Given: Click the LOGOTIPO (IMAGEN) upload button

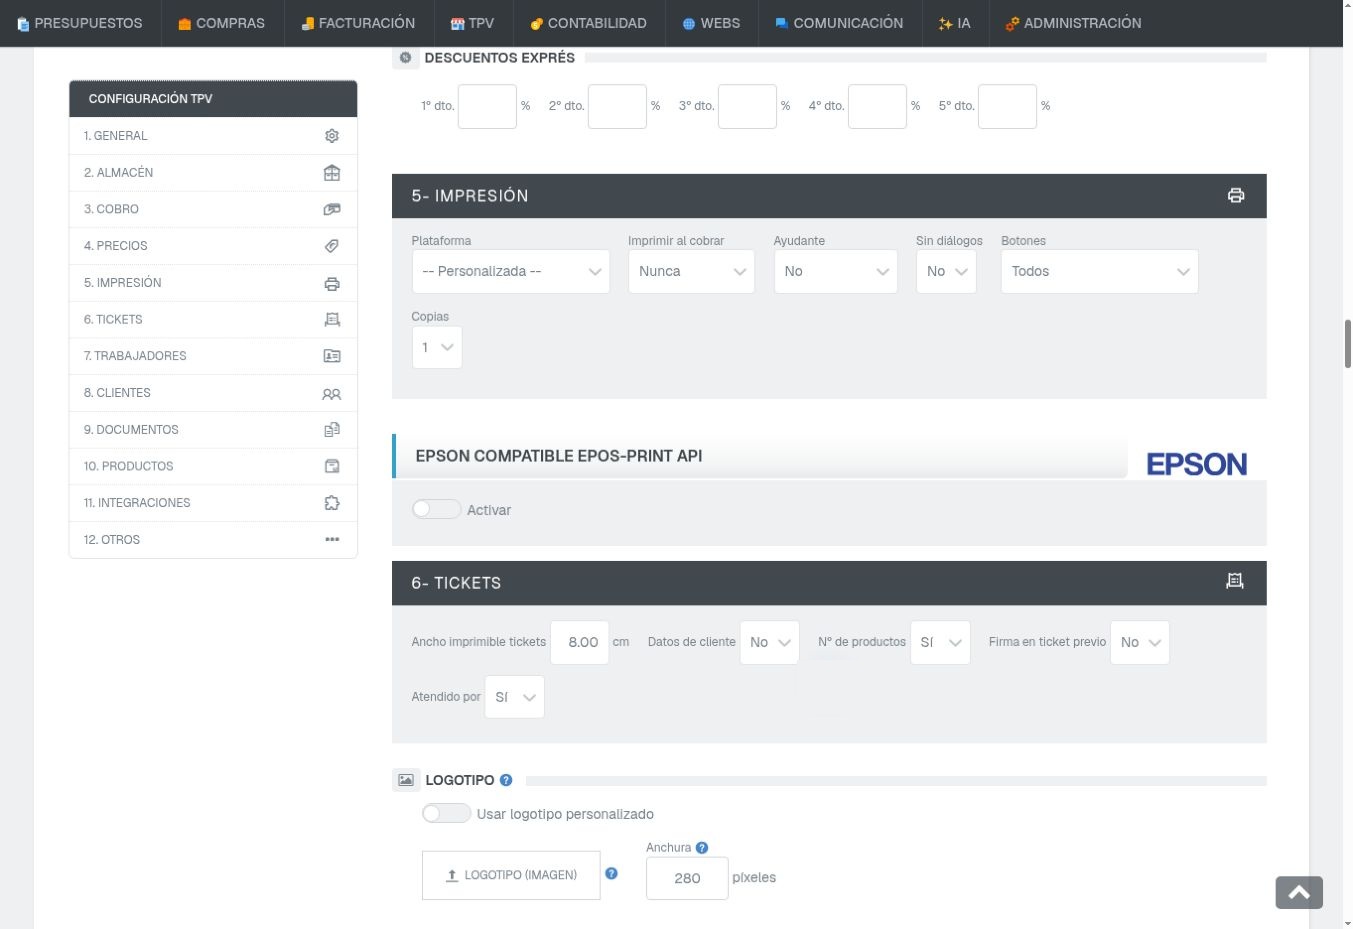Looking at the screenshot, I should 511,875.
